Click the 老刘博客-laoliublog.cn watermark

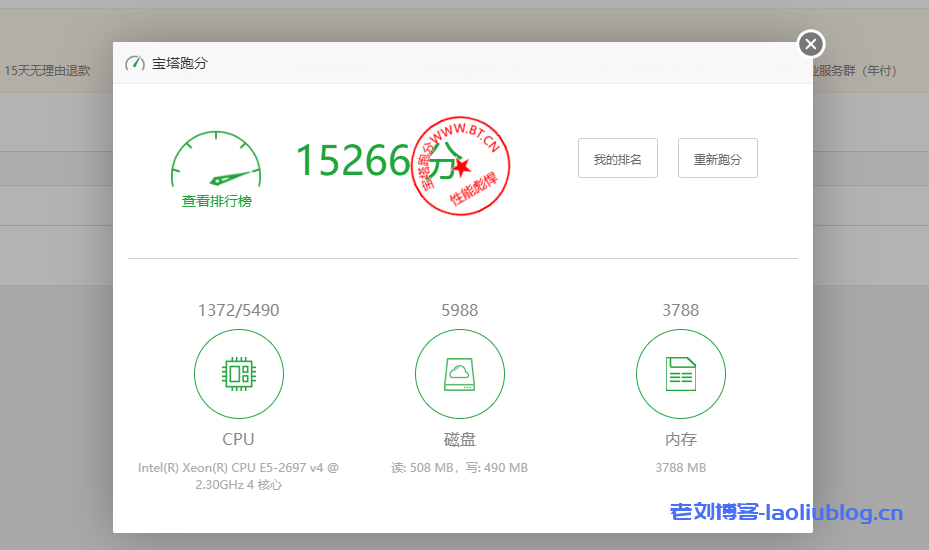[786, 513]
